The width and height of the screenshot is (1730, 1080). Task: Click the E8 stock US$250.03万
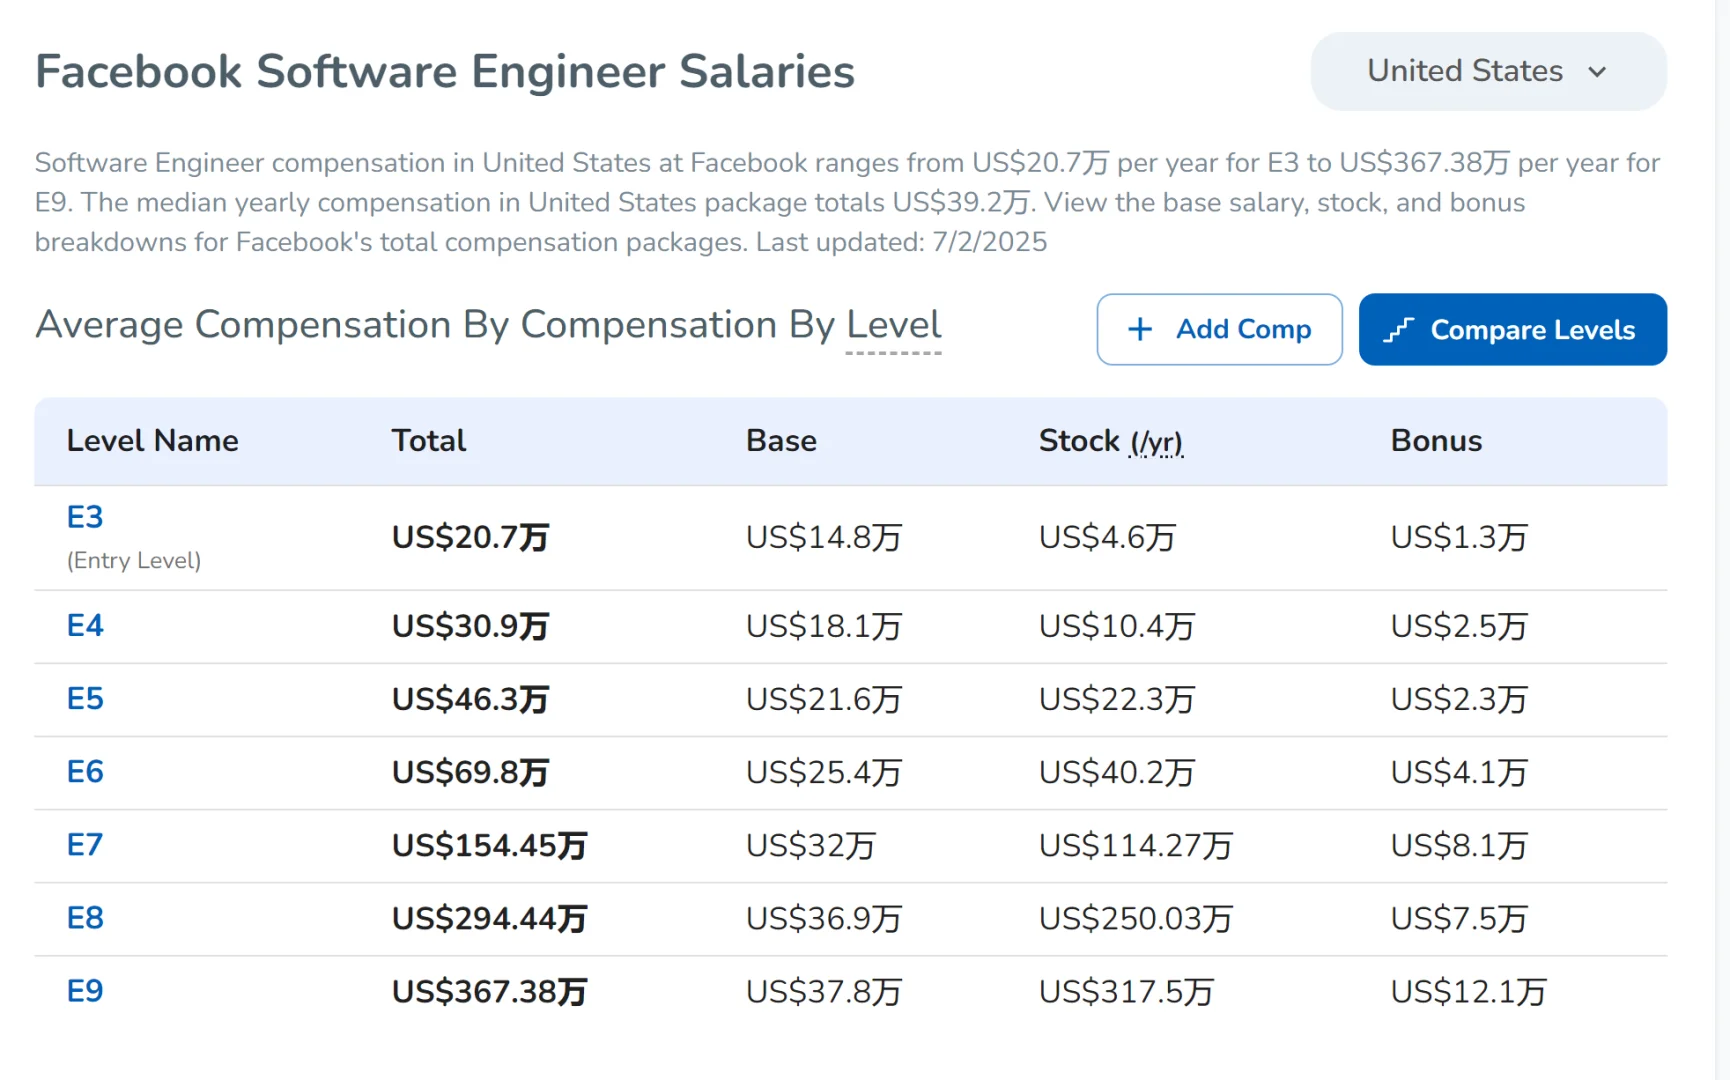(1136, 919)
